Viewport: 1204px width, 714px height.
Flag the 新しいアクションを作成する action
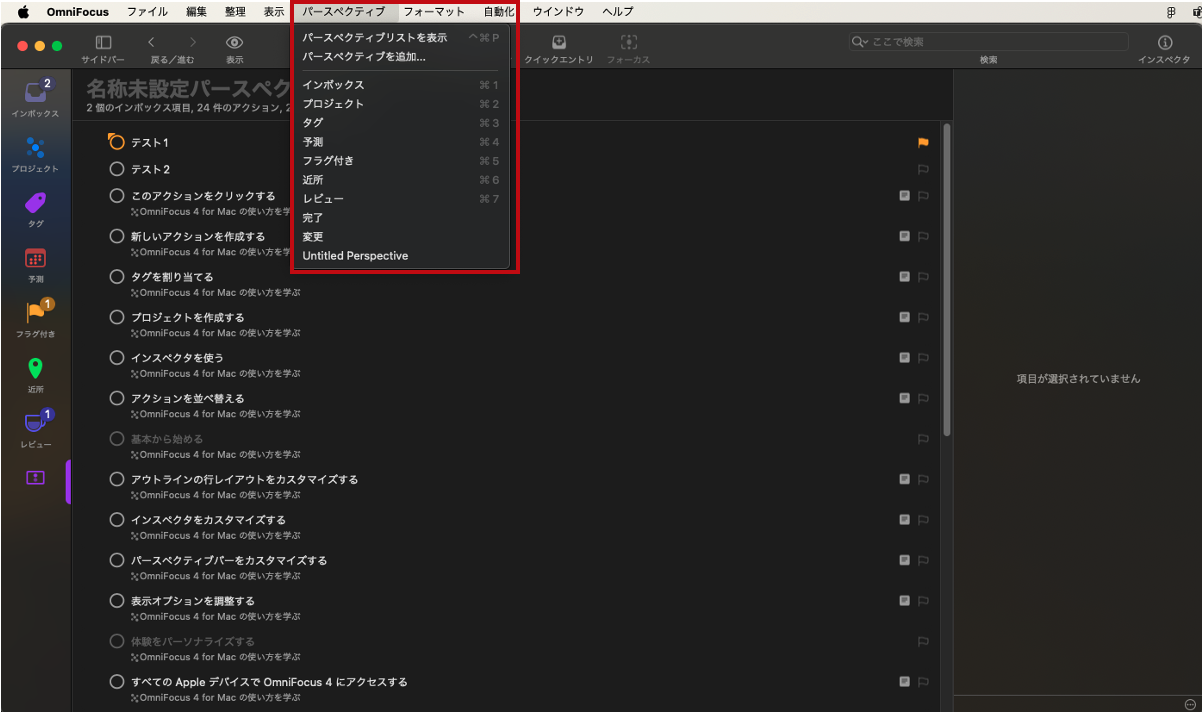click(923, 236)
